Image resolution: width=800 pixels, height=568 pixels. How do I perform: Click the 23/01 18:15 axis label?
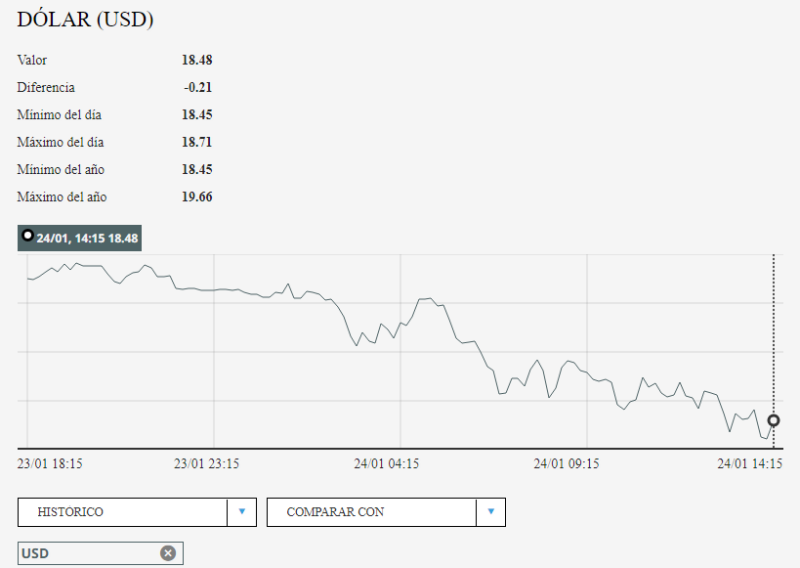pyautogui.click(x=50, y=463)
